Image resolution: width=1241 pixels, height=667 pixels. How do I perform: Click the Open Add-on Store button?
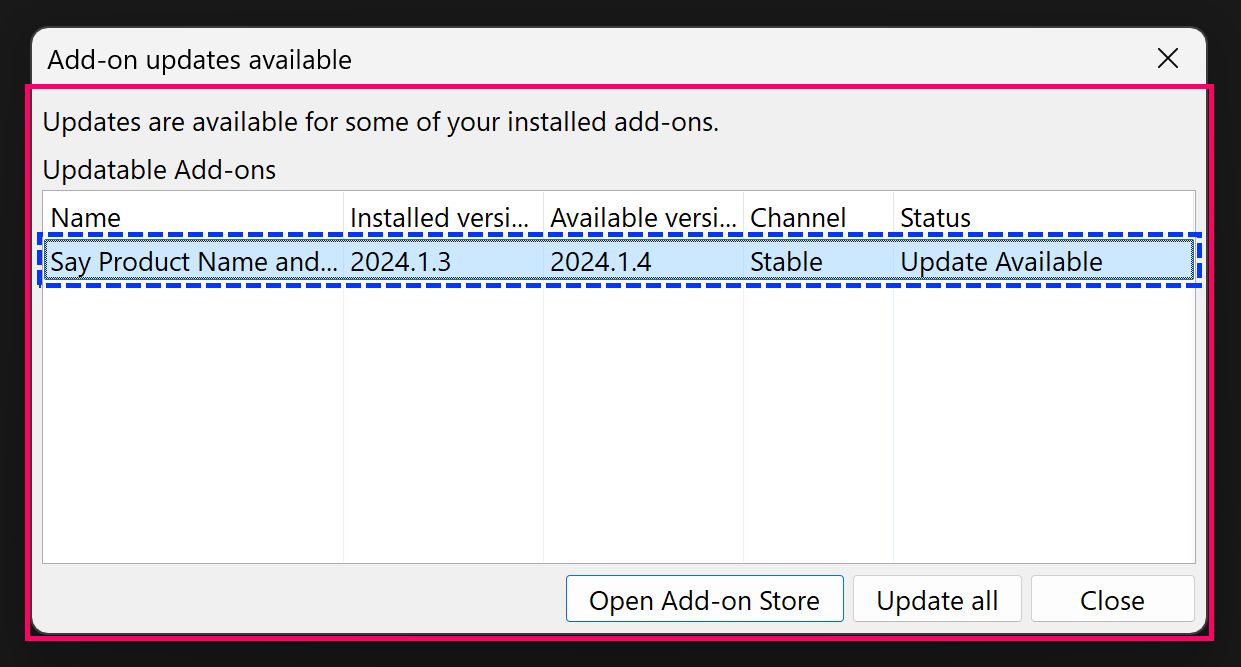point(704,599)
